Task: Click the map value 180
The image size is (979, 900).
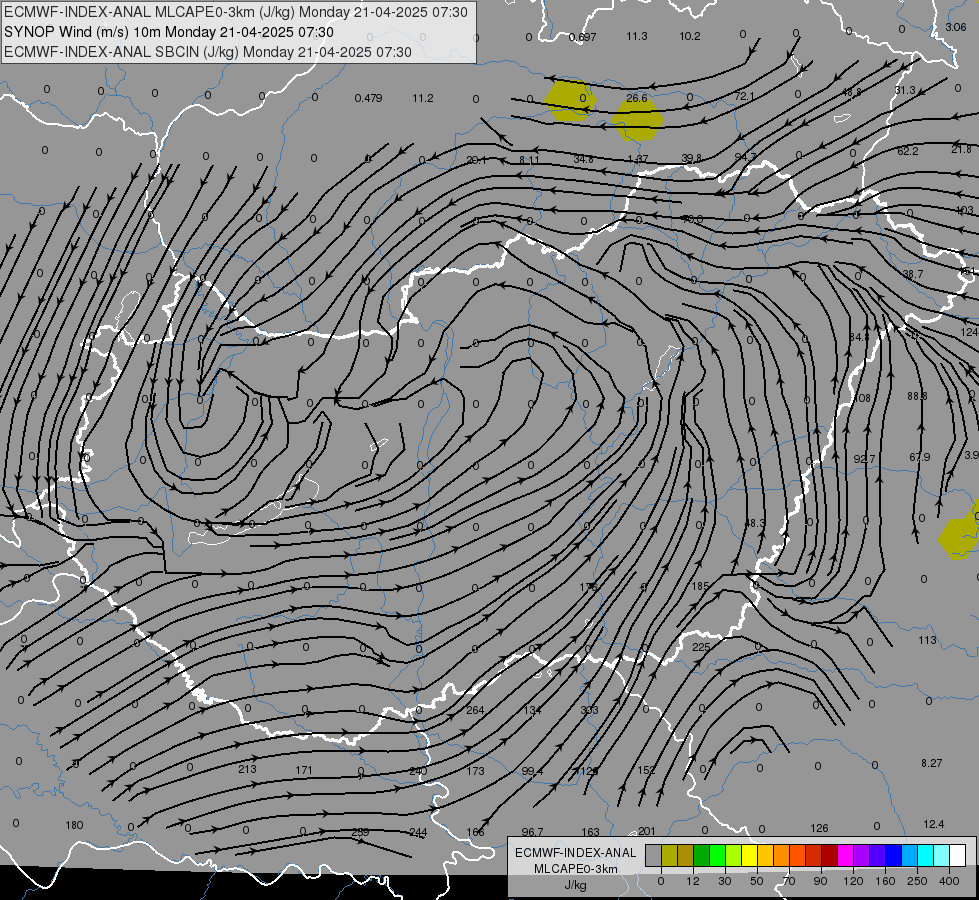Action: coord(74,825)
